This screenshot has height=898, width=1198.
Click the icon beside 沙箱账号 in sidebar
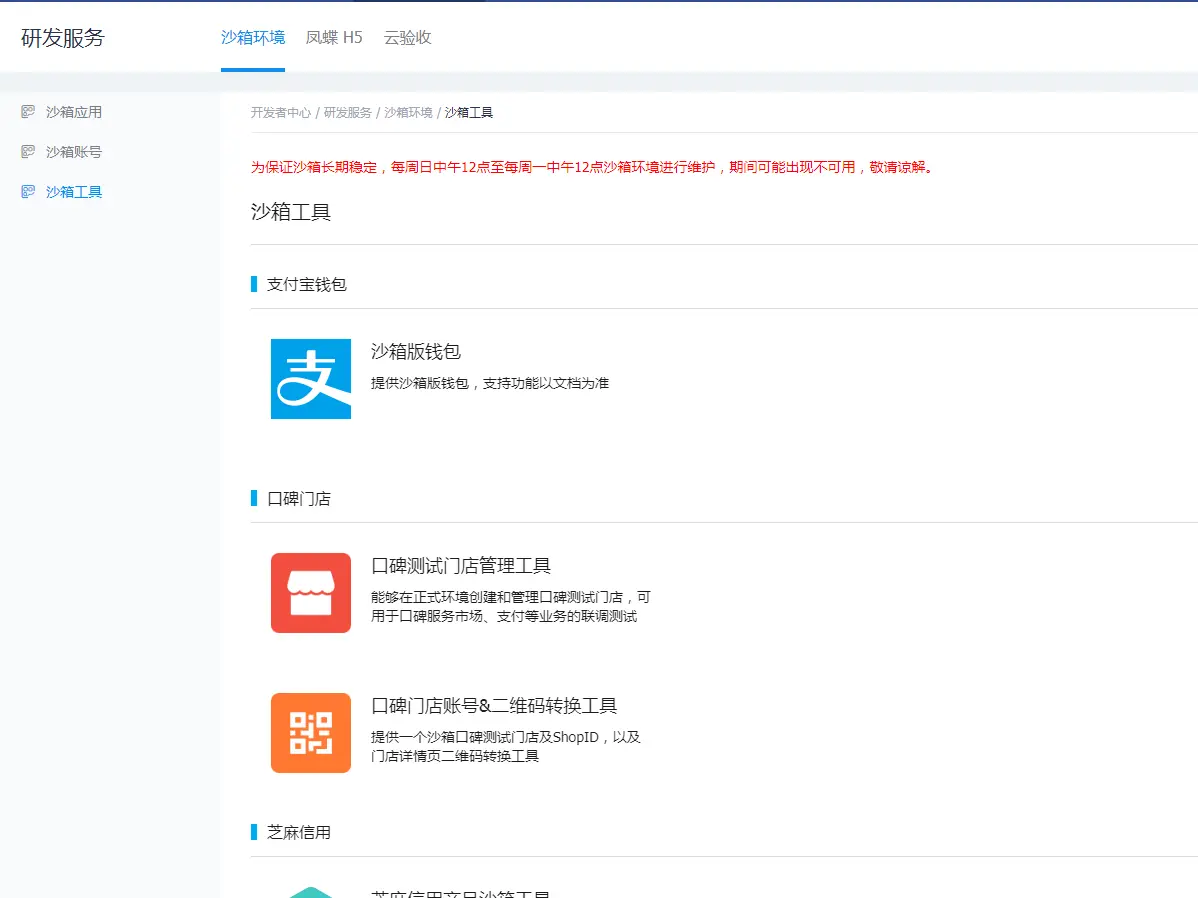(28, 151)
